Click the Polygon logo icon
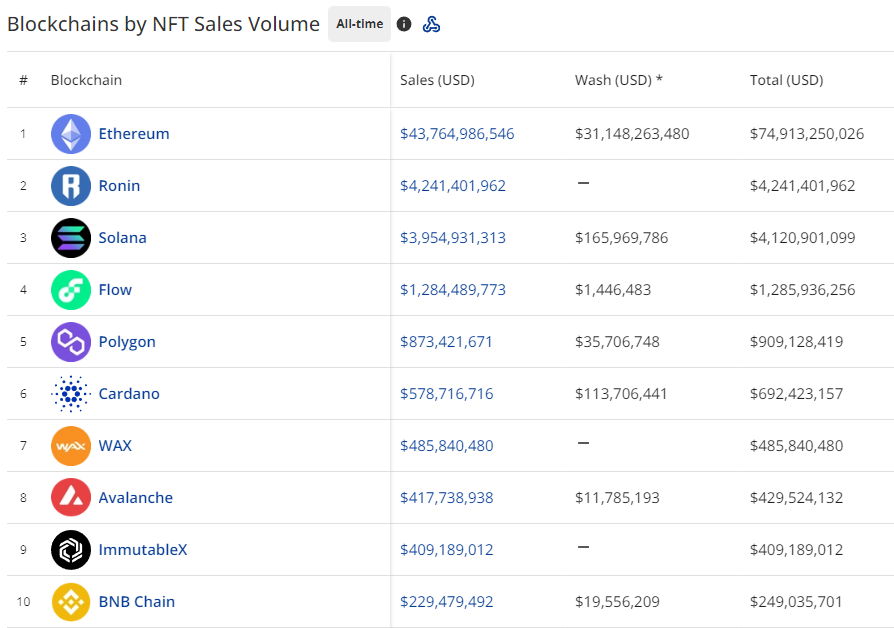This screenshot has width=894, height=628. click(70, 342)
